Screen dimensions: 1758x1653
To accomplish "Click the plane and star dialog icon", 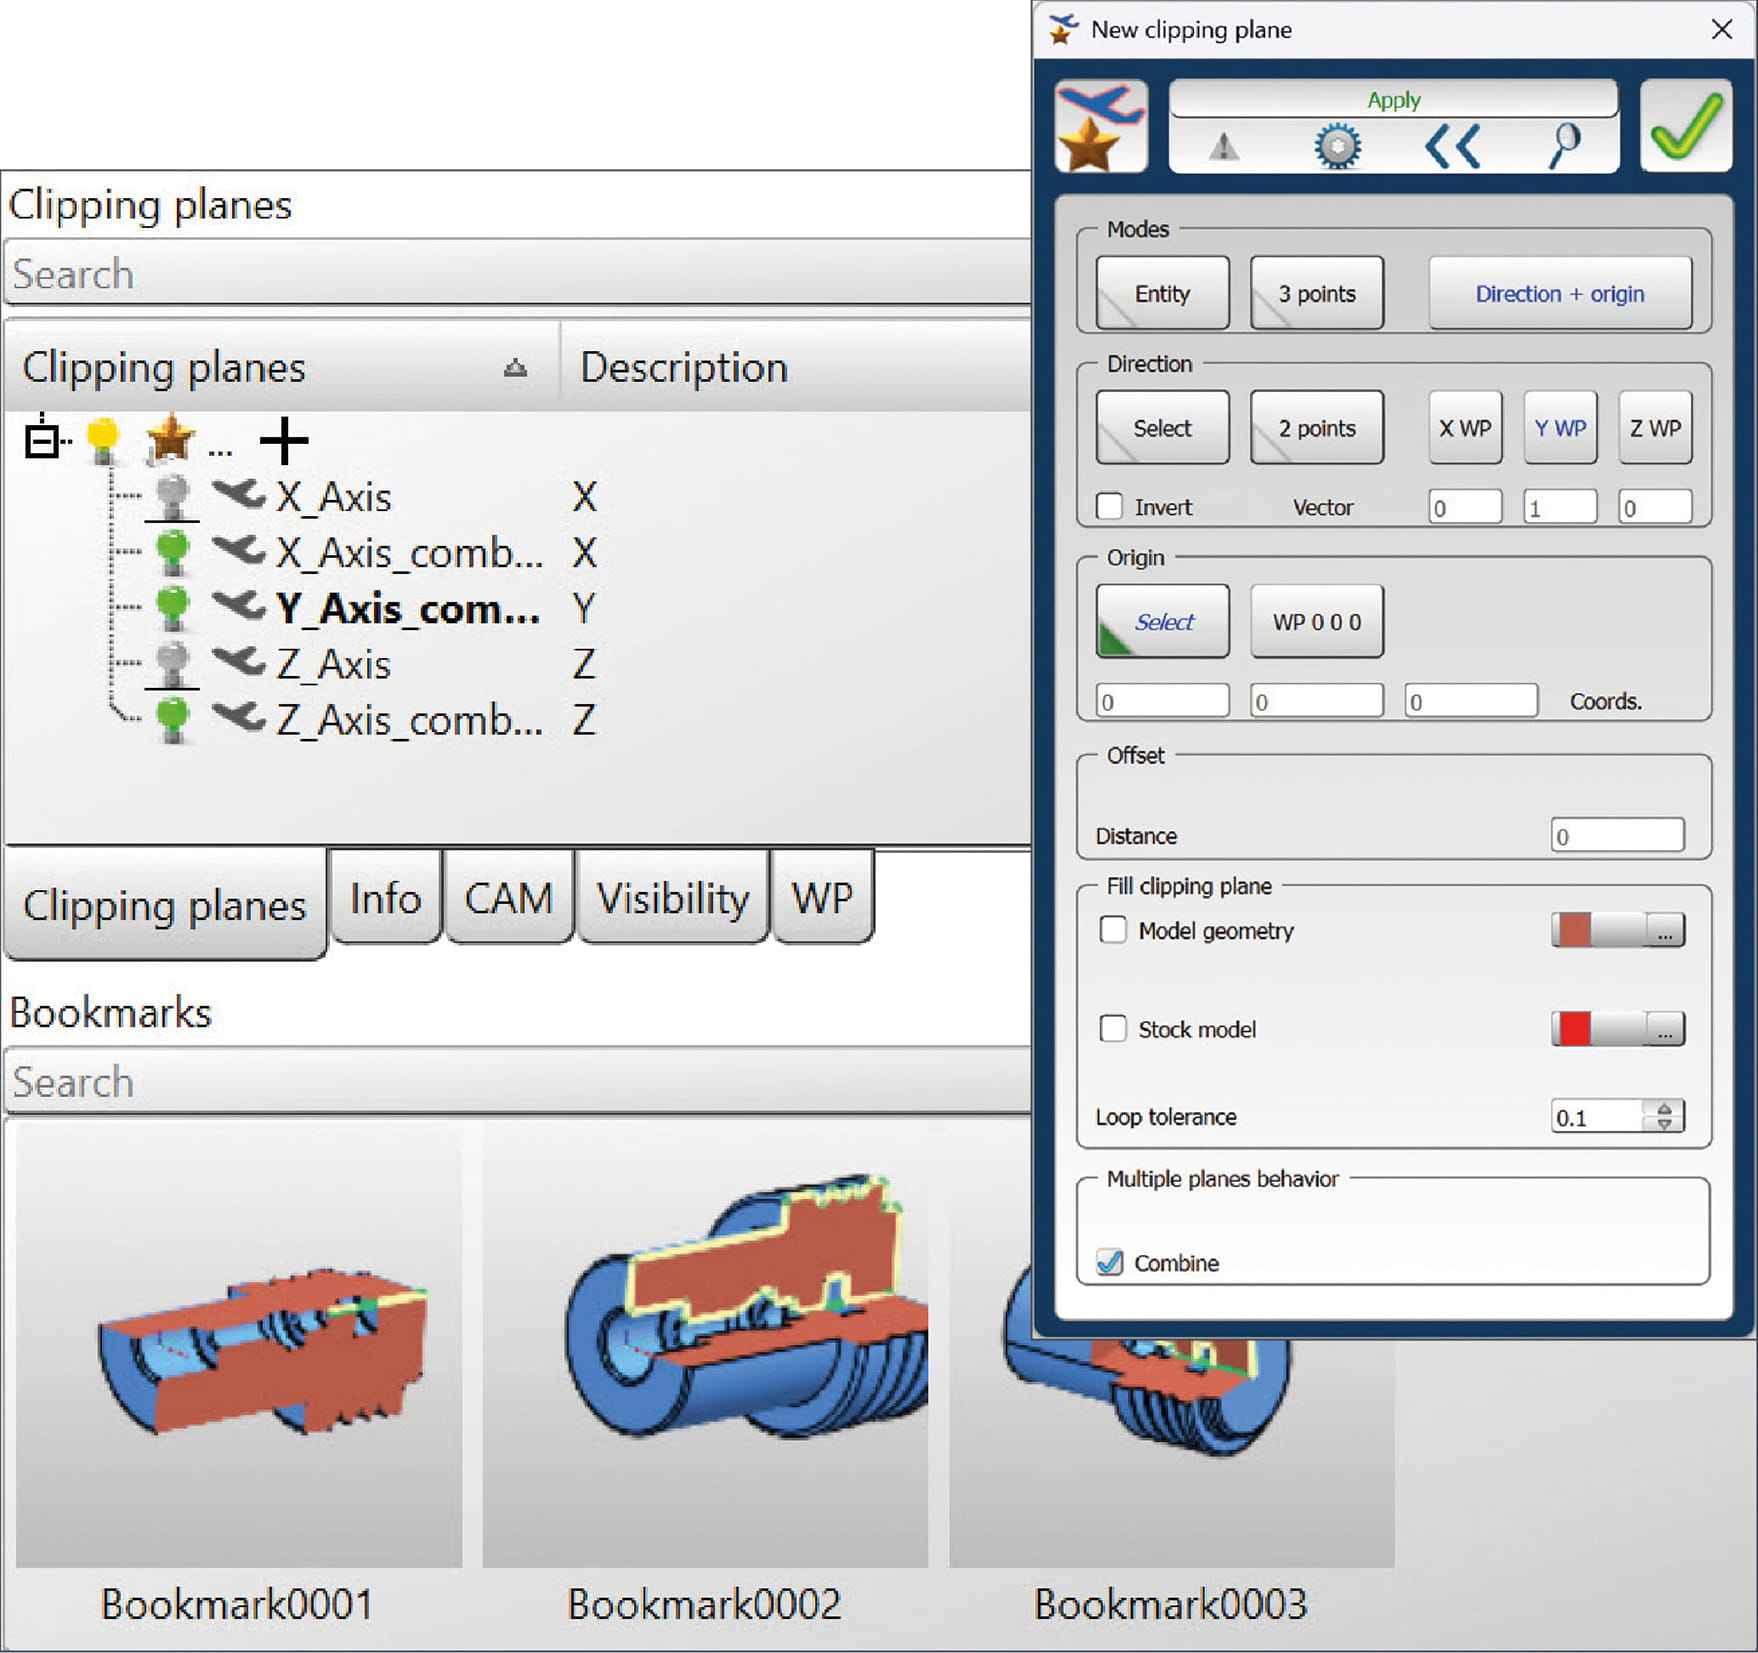I will [1100, 126].
